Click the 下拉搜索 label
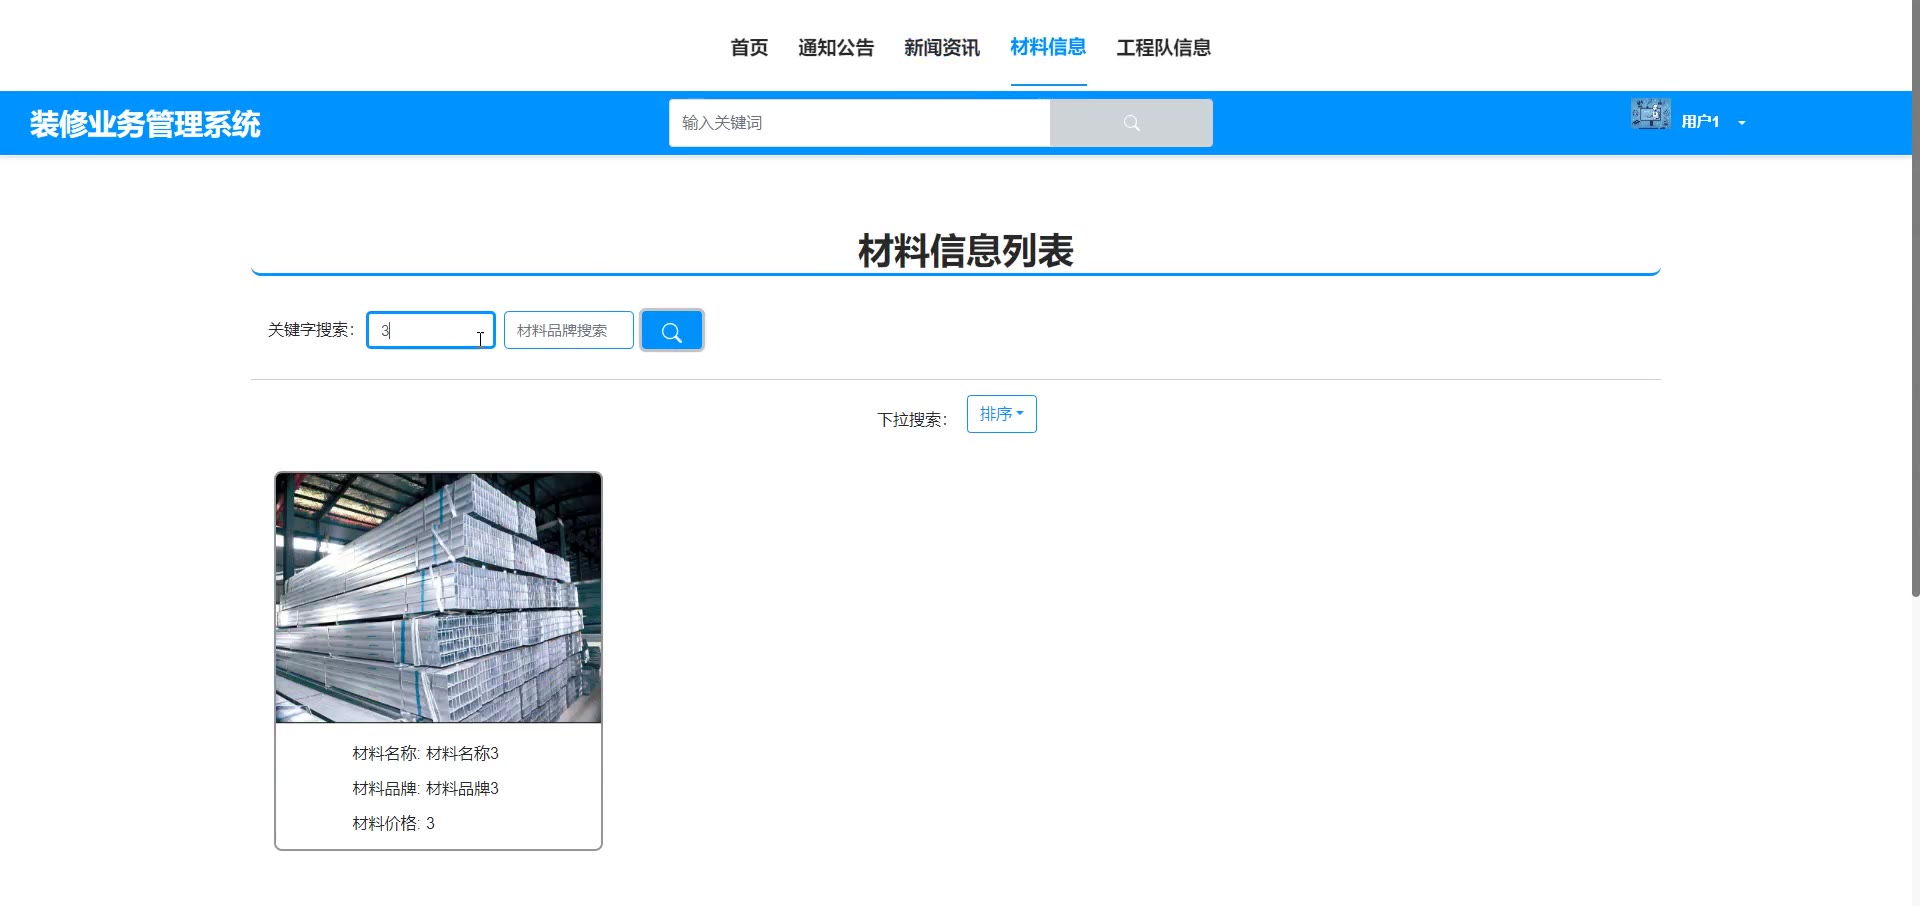Image resolution: width=1920 pixels, height=906 pixels. [x=912, y=419]
